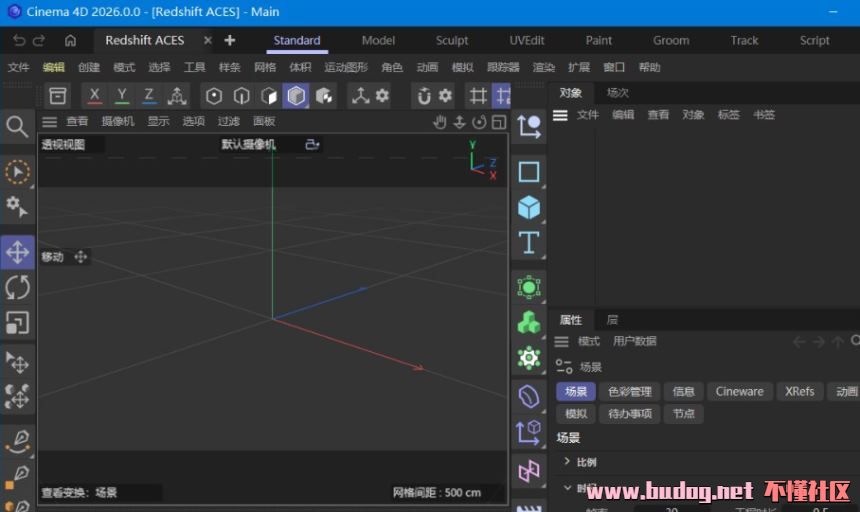
Task: Click the viewport axis orientation gizmo
Action: point(481,161)
